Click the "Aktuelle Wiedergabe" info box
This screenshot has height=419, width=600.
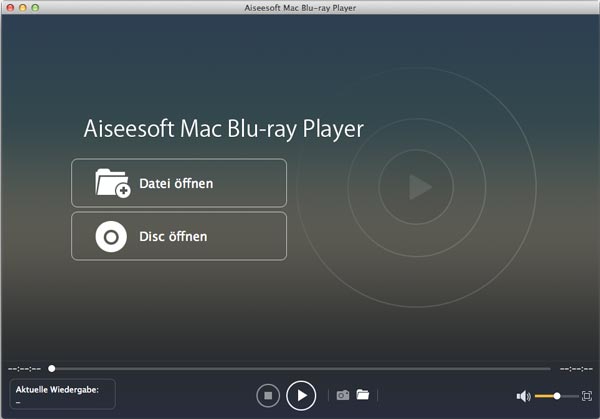(62, 394)
